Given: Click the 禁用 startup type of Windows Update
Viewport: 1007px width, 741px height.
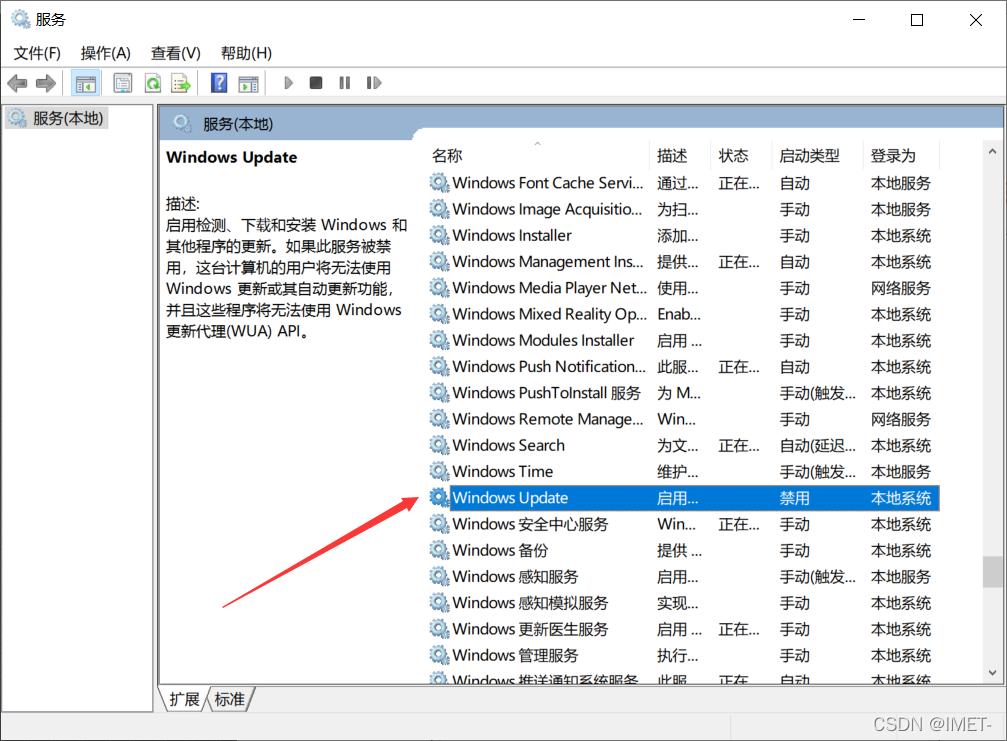Looking at the screenshot, I should tap(794, 498).
